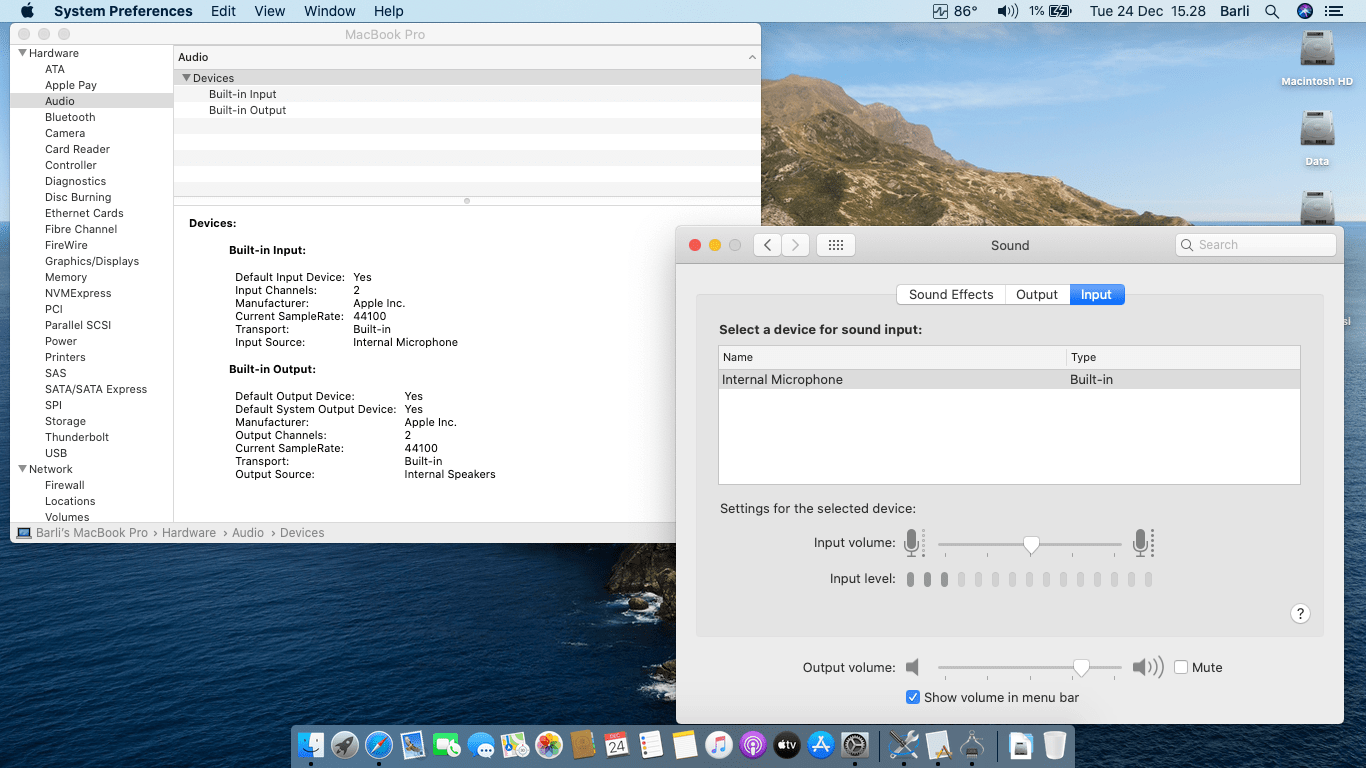Go back using the left chevron button
The image size is (1366, 768).
click(x=767, y=245)
